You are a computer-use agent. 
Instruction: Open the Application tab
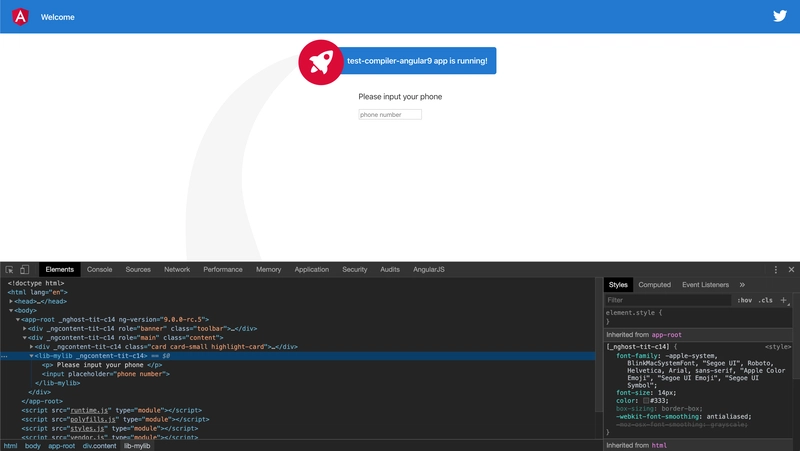click(312, 269)
